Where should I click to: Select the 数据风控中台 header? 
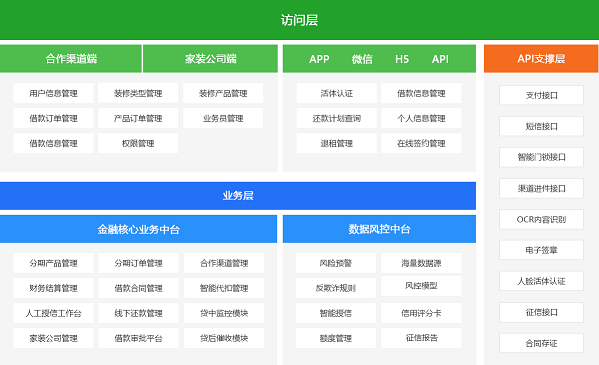point(379,229)
